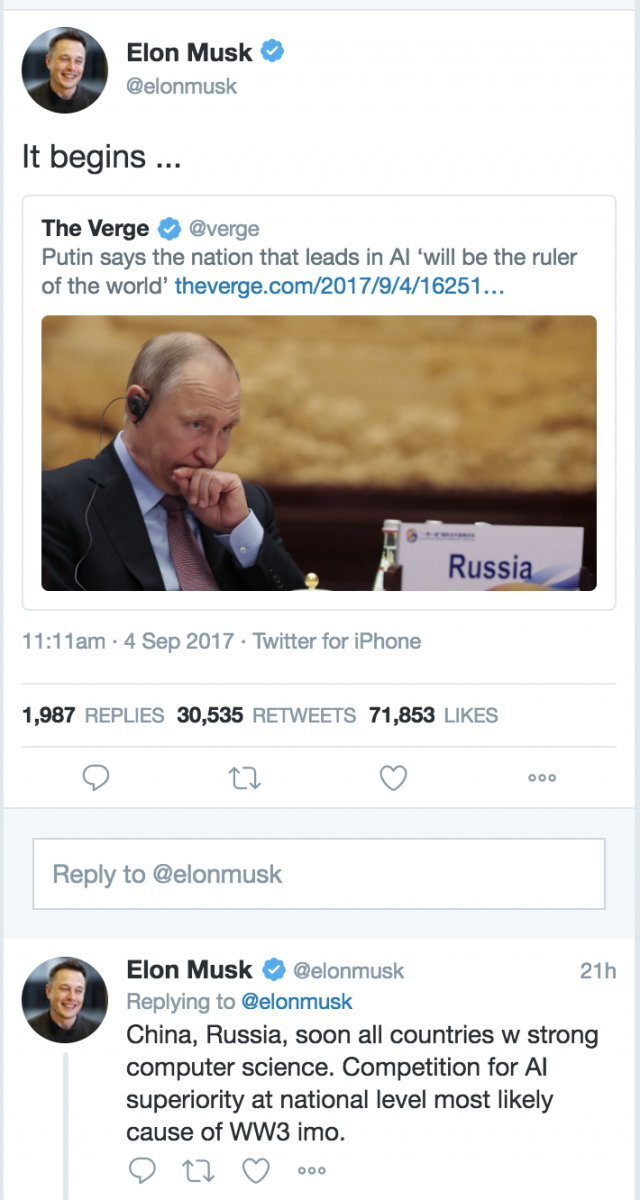Image resolution: width=640 pixels, height=1200 pixels.
Task: View the 30,535 Retweets list
Action: (266, 715)
